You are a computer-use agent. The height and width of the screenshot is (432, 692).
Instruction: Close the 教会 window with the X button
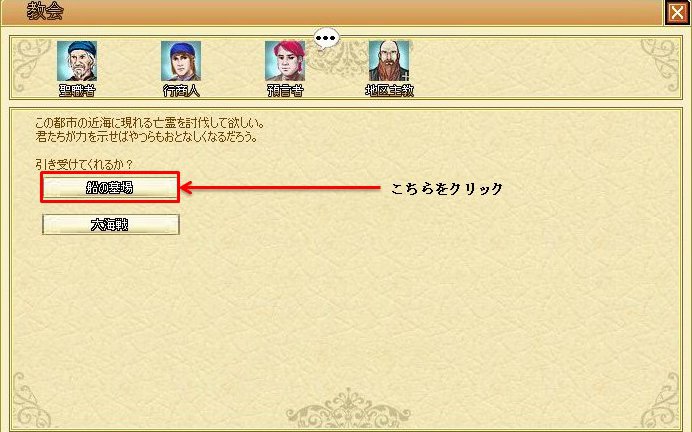tap(677, 13)
